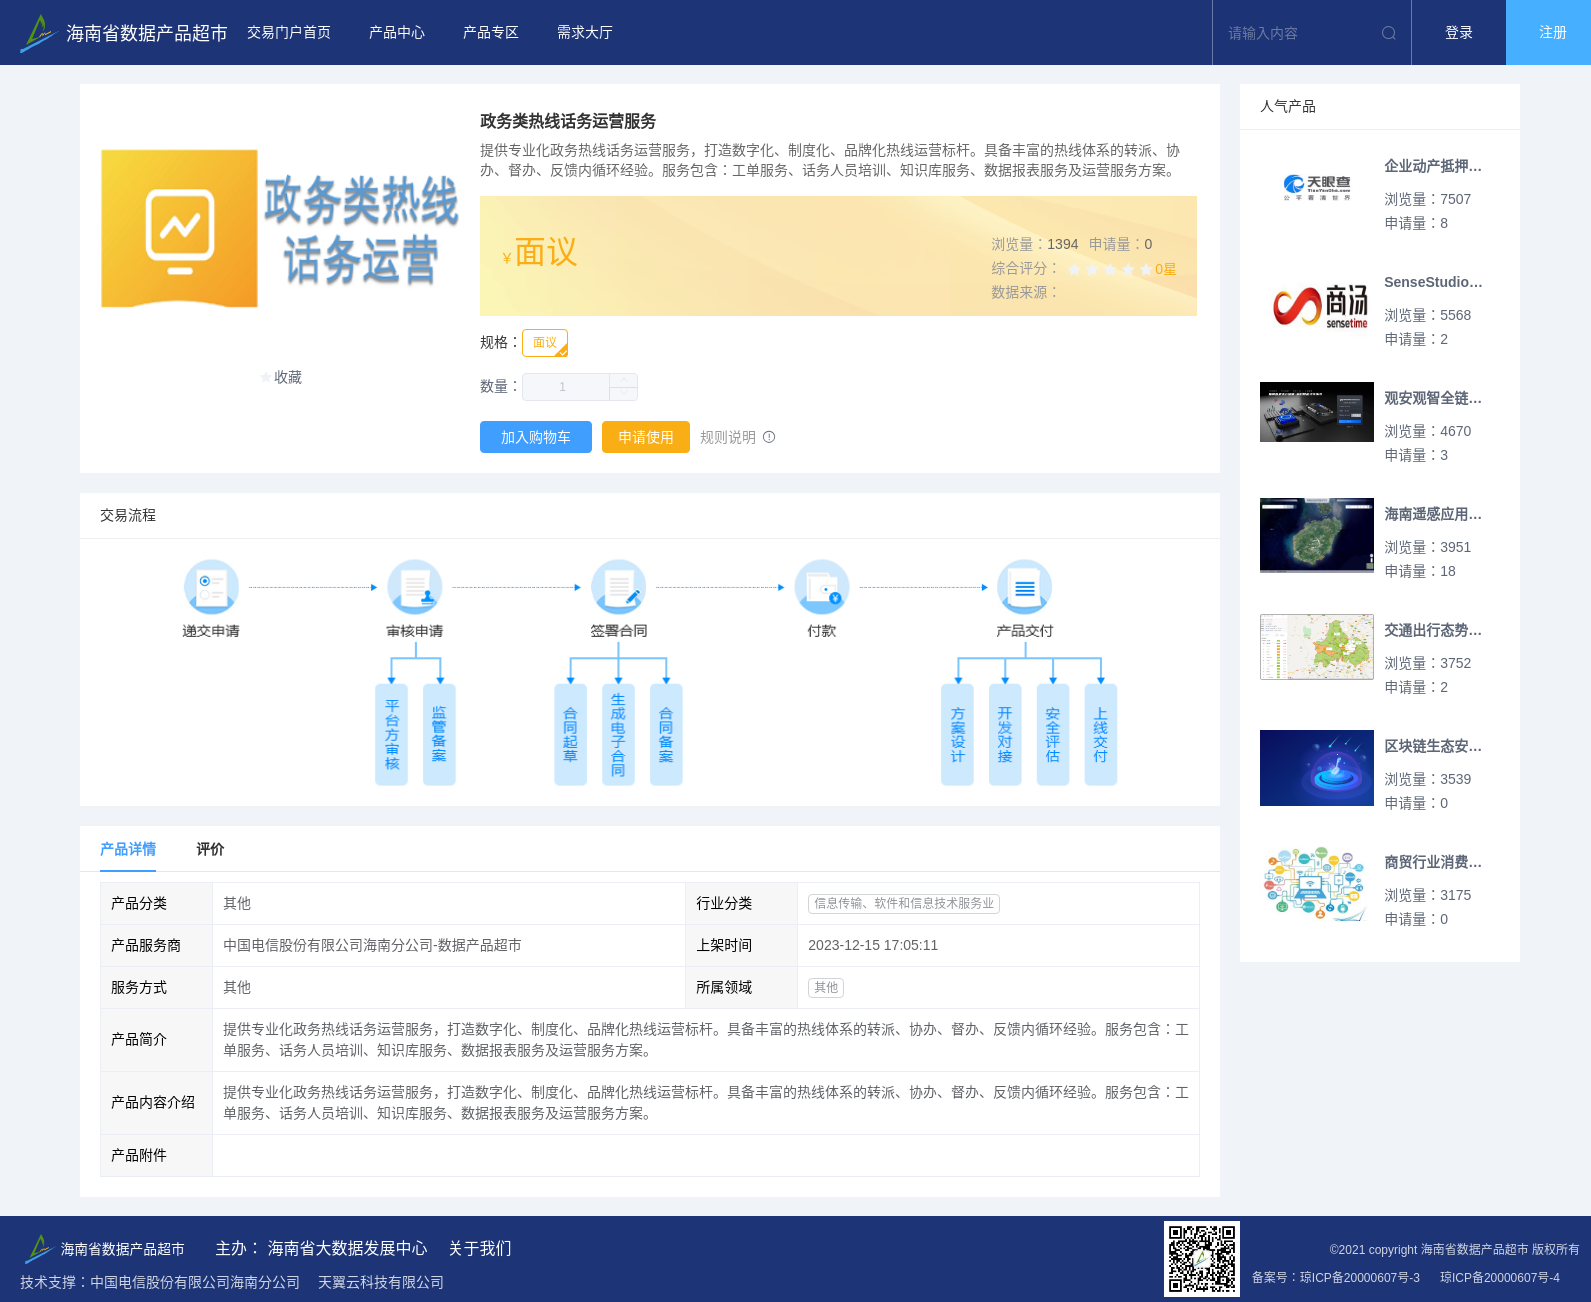
Task: Click the search magnifier icon
Action: click(x=1389, y=33)
